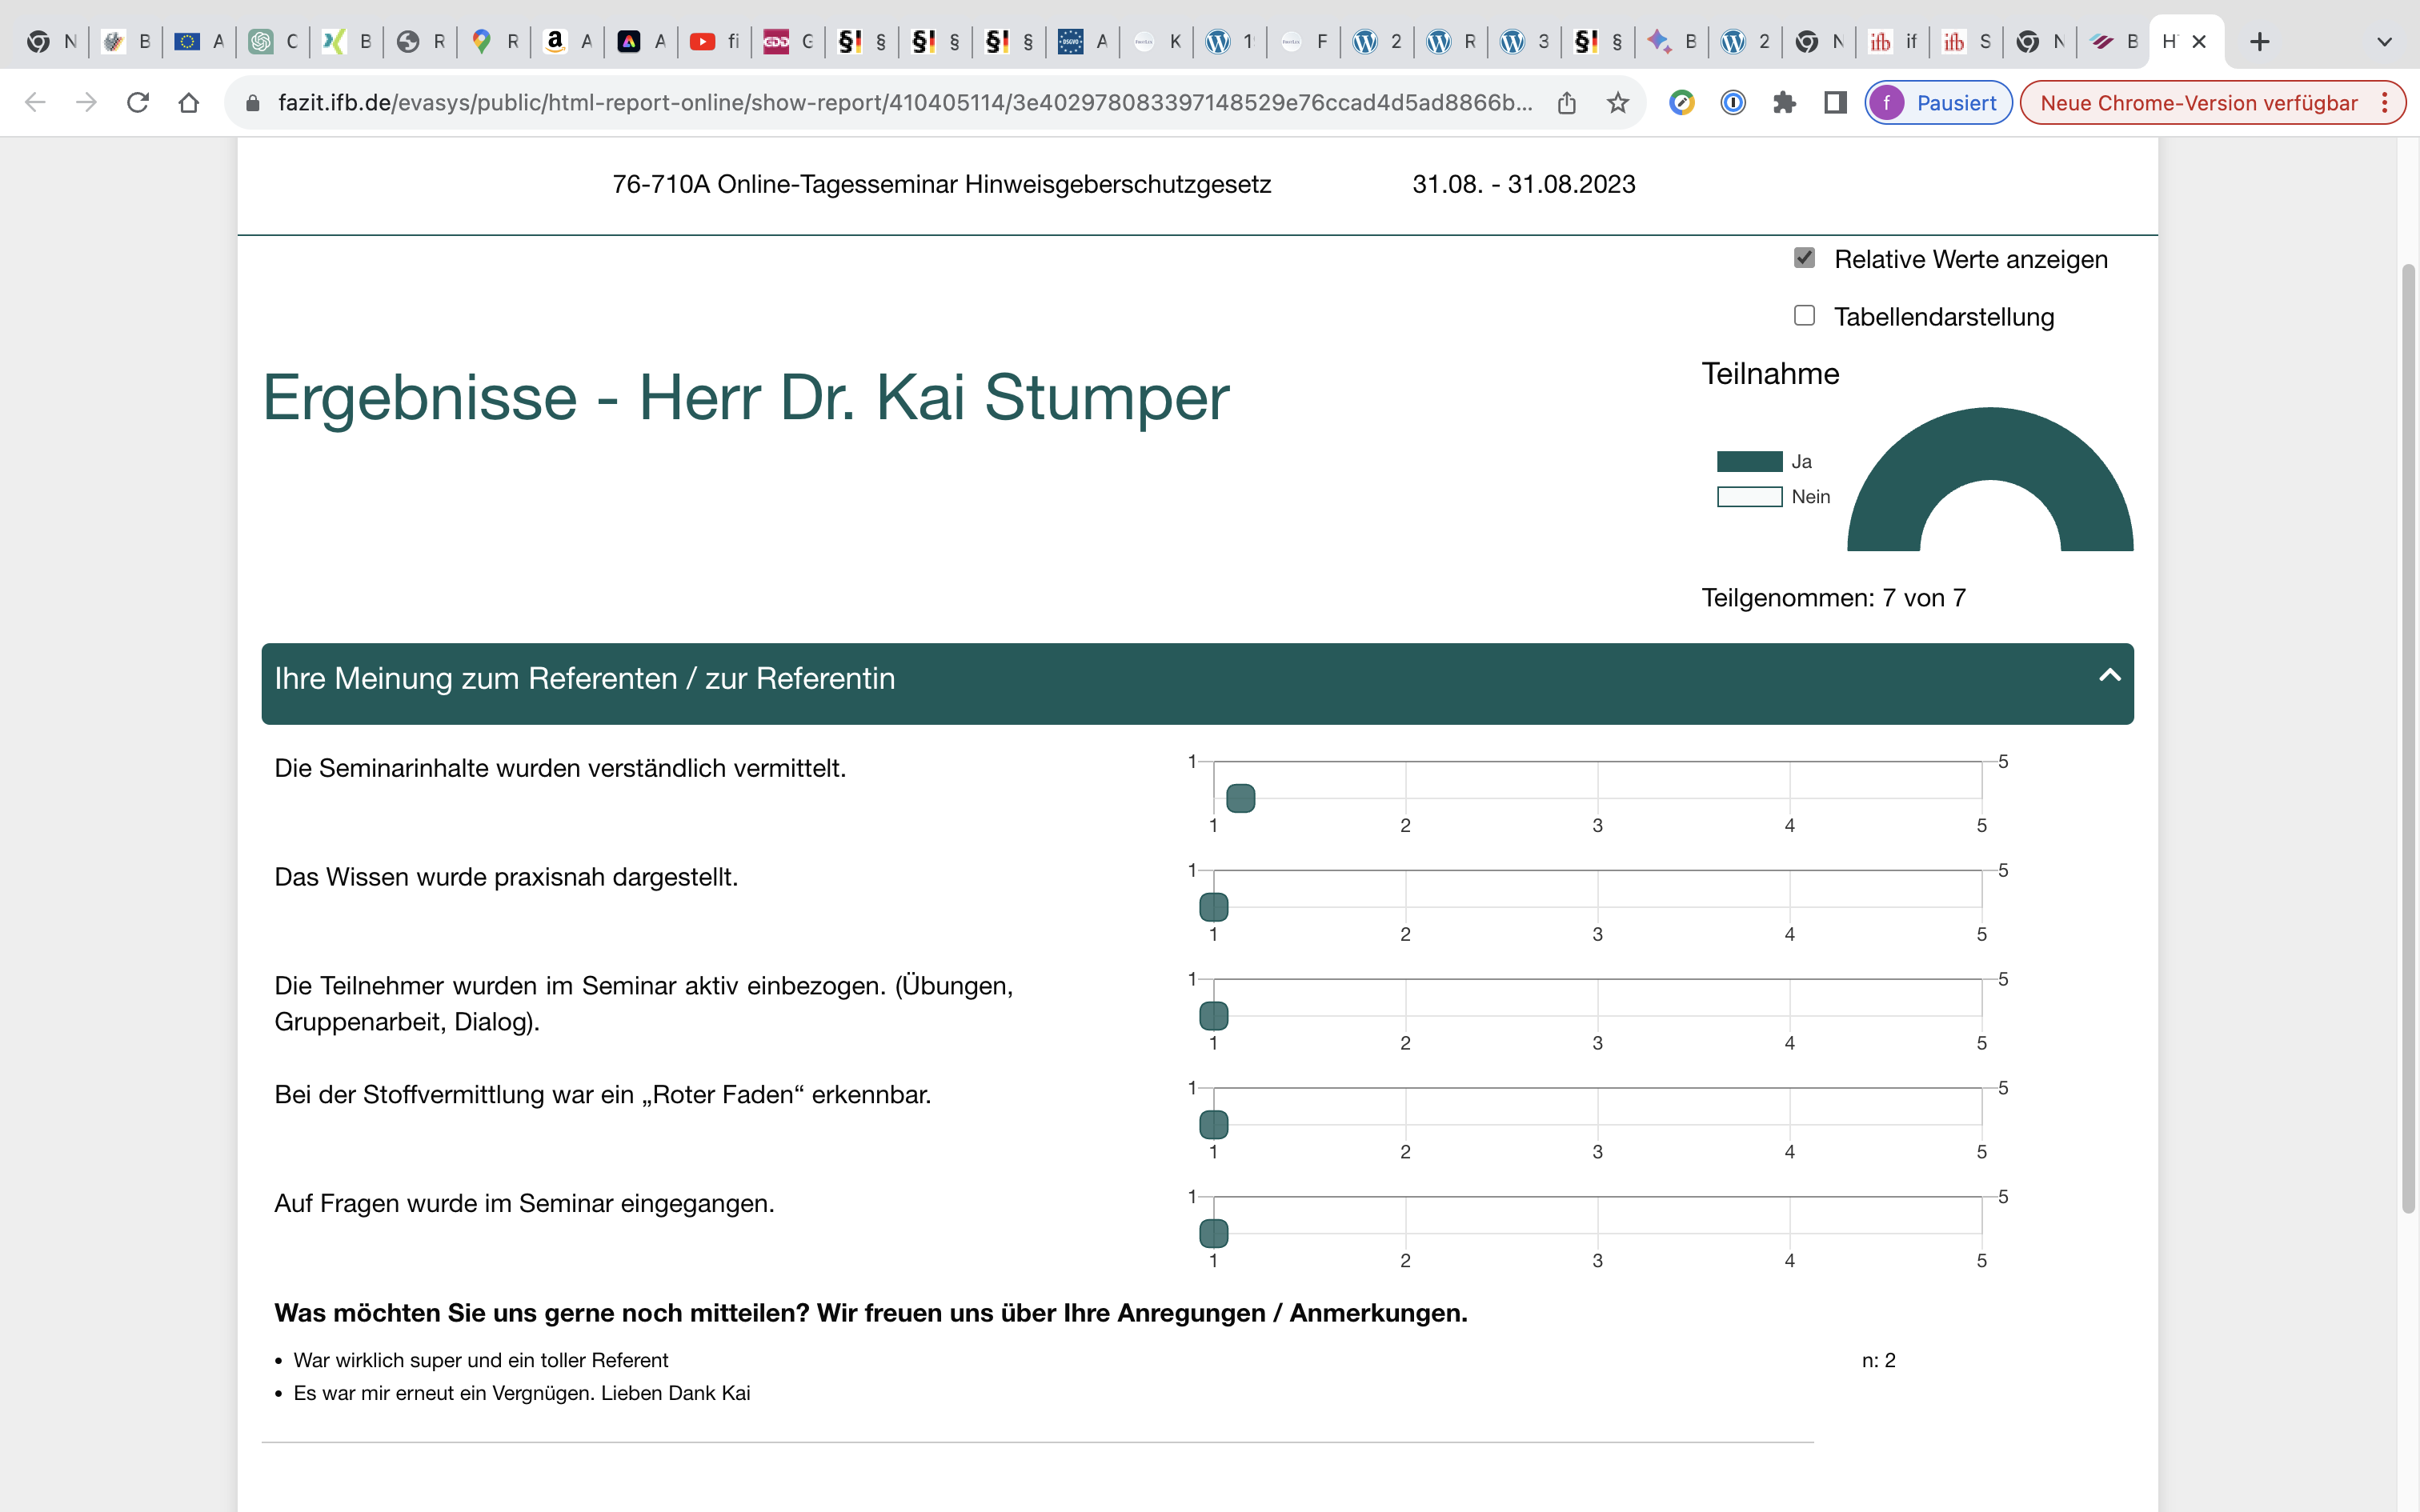The height and width of the screenshot is (1512, 2420).
Task: Bookmark this page with the star icon
Action: click(1618, 103)
